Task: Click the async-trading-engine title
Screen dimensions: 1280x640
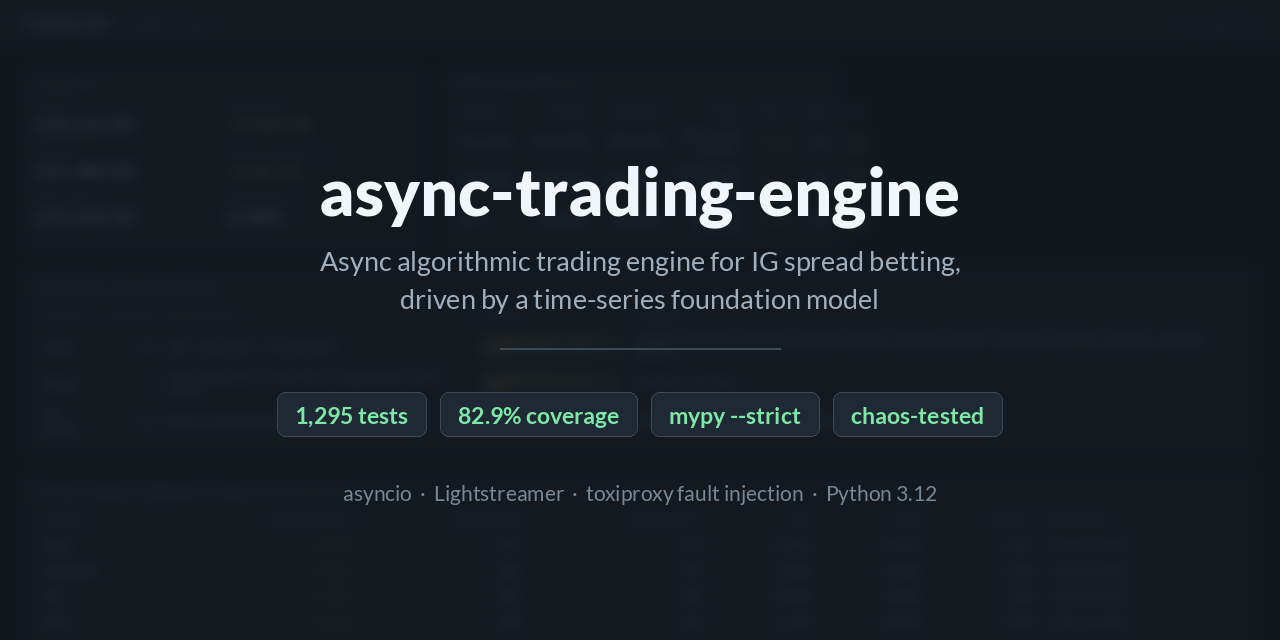Action: tap(640, 193)
